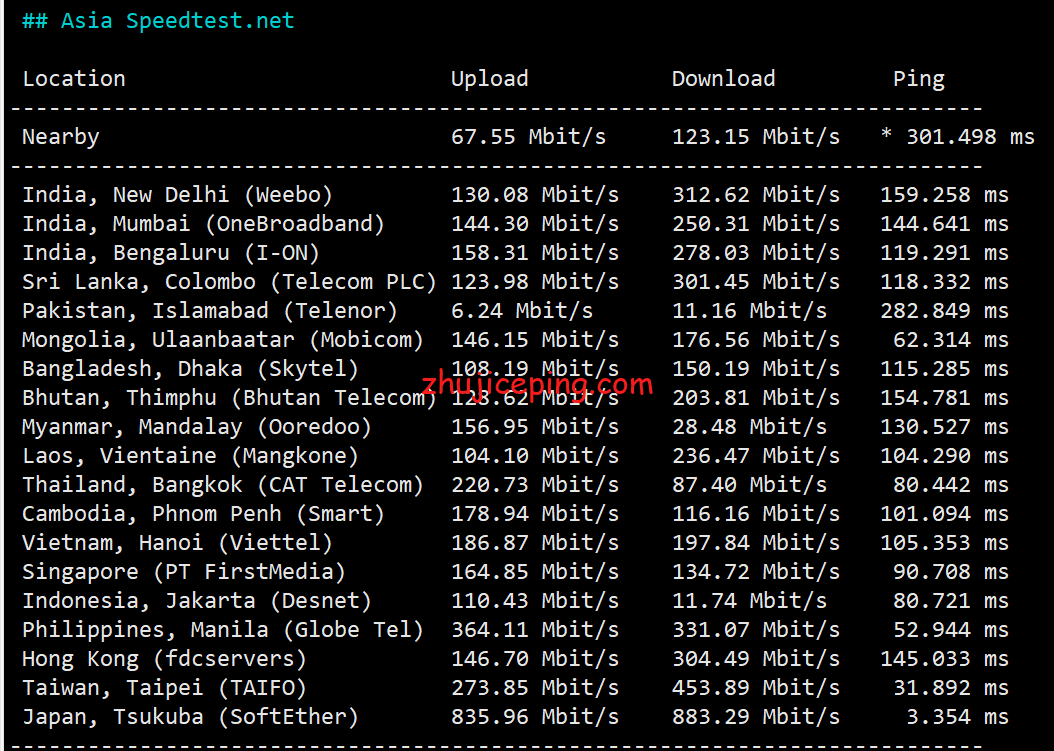Click 'Sri Lanka, Colombo (Telecom PLC)' location
This screenshot has height=751, width=1054.
229,282
